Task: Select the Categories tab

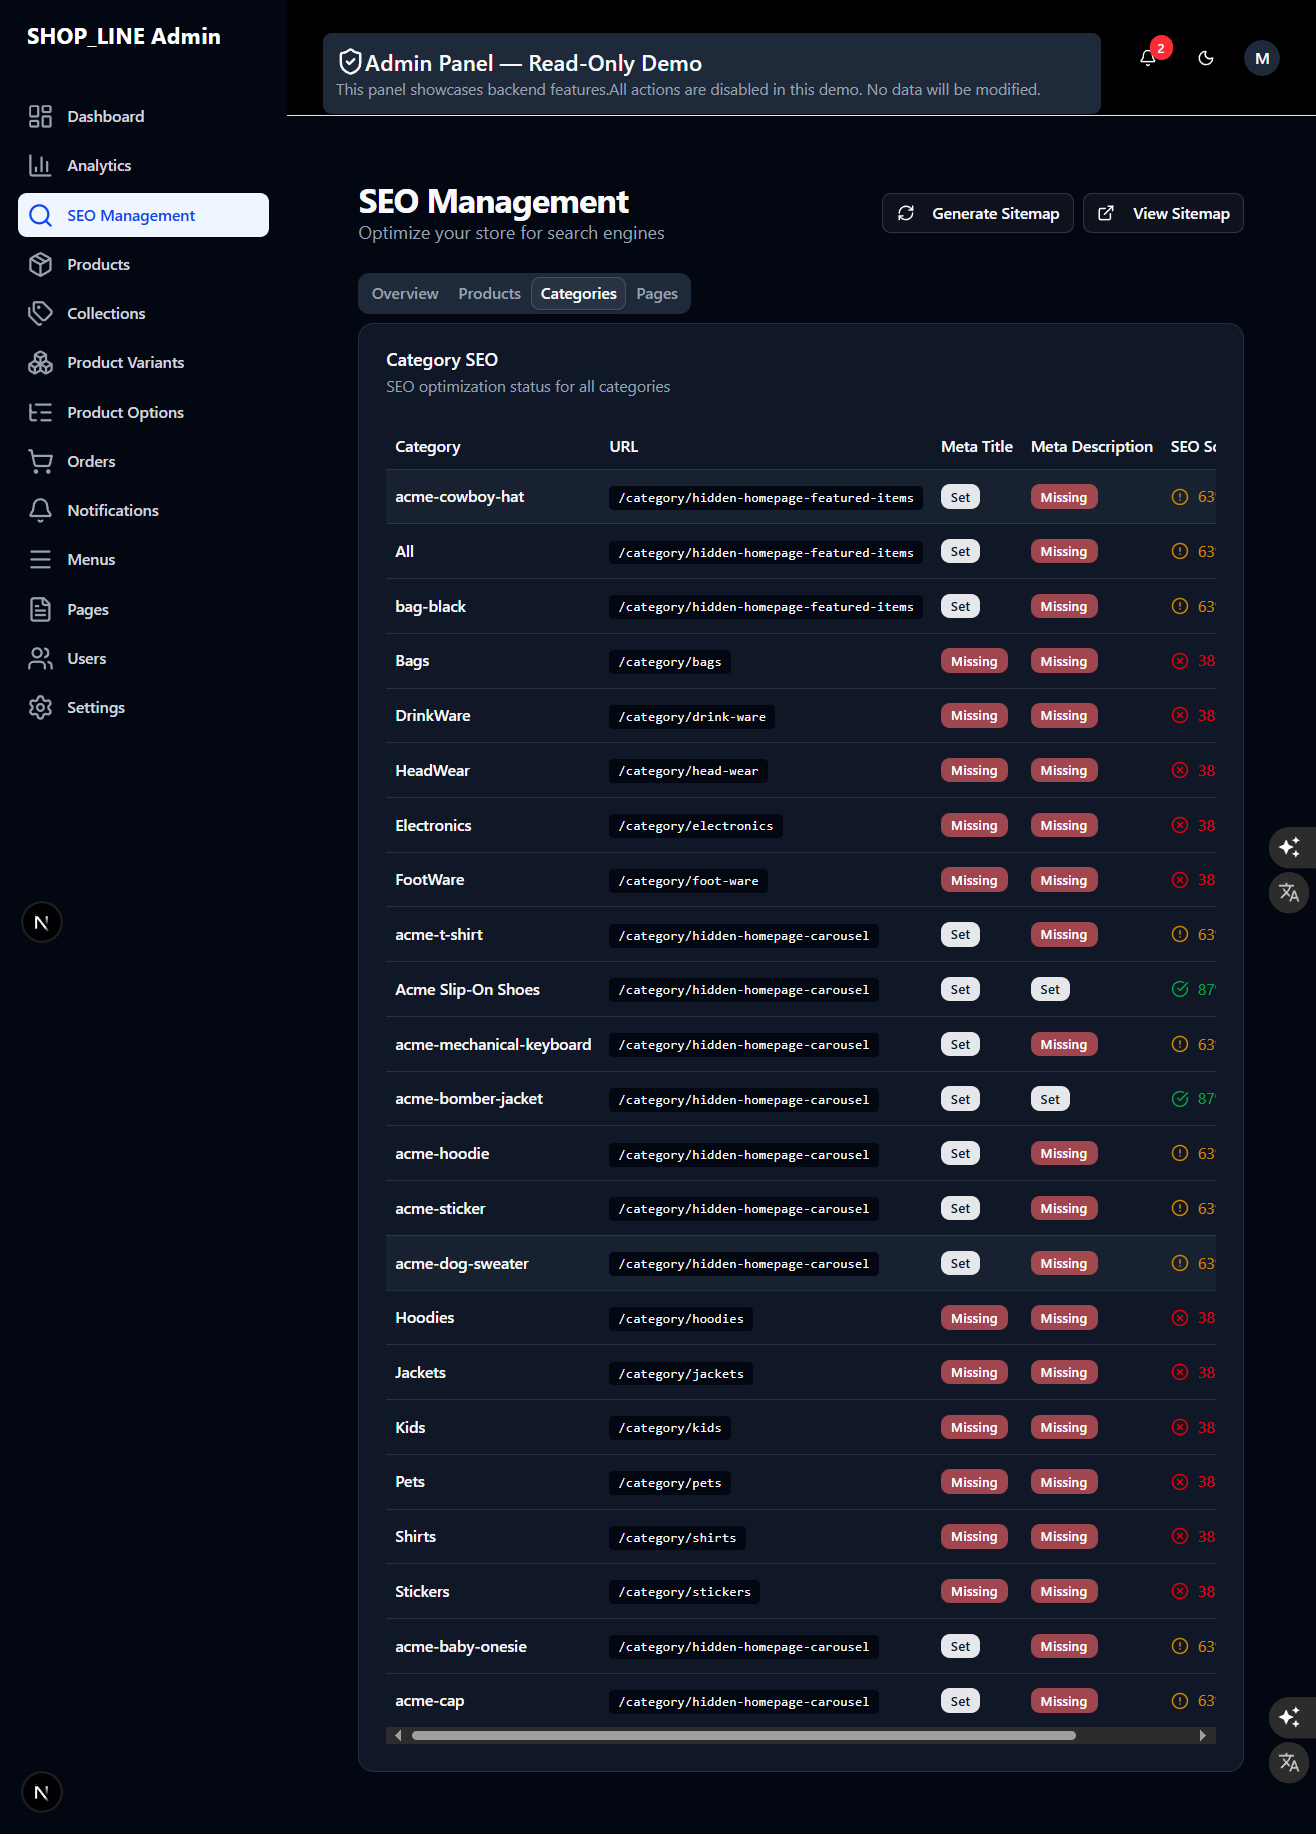Action: pos(578,294)
